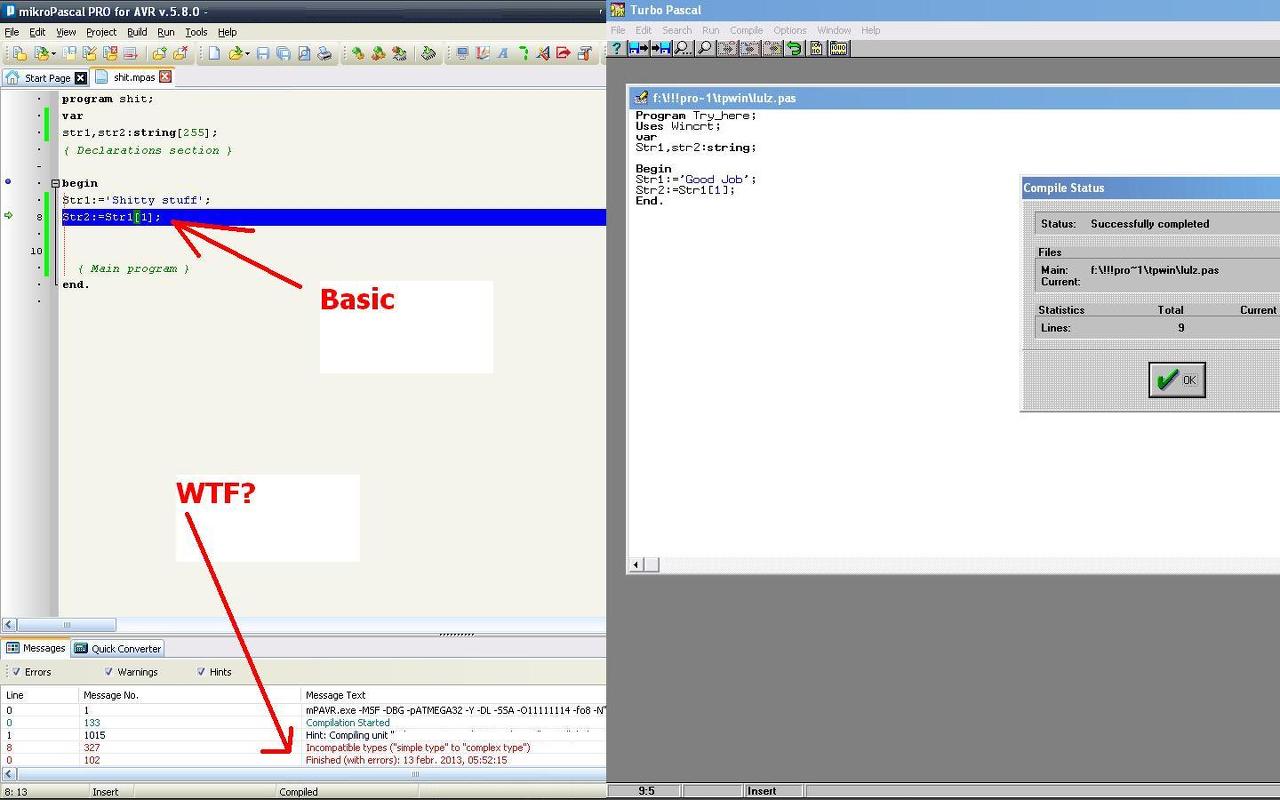The width and height of the screenshot is (1280, 800).
Task: Click the highlighted Str2:=Str1[1] code line
Action: click(x=334, y=217)
